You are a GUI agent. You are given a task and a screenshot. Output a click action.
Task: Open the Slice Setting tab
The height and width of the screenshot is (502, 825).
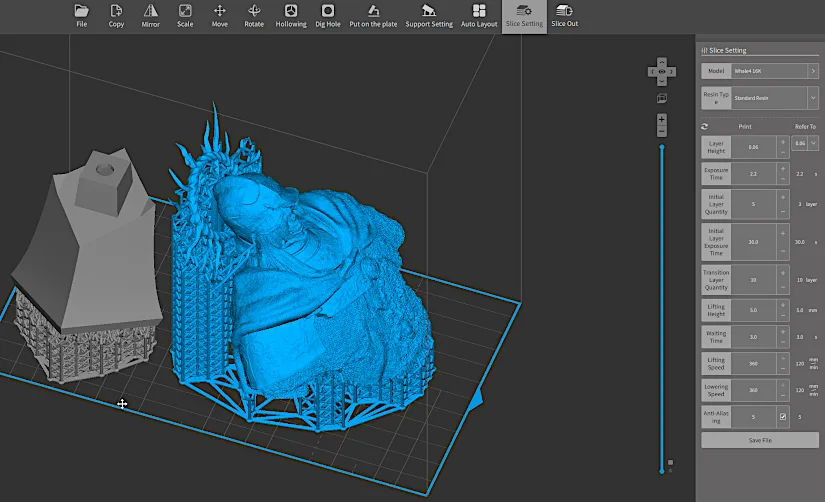point(524,16)
